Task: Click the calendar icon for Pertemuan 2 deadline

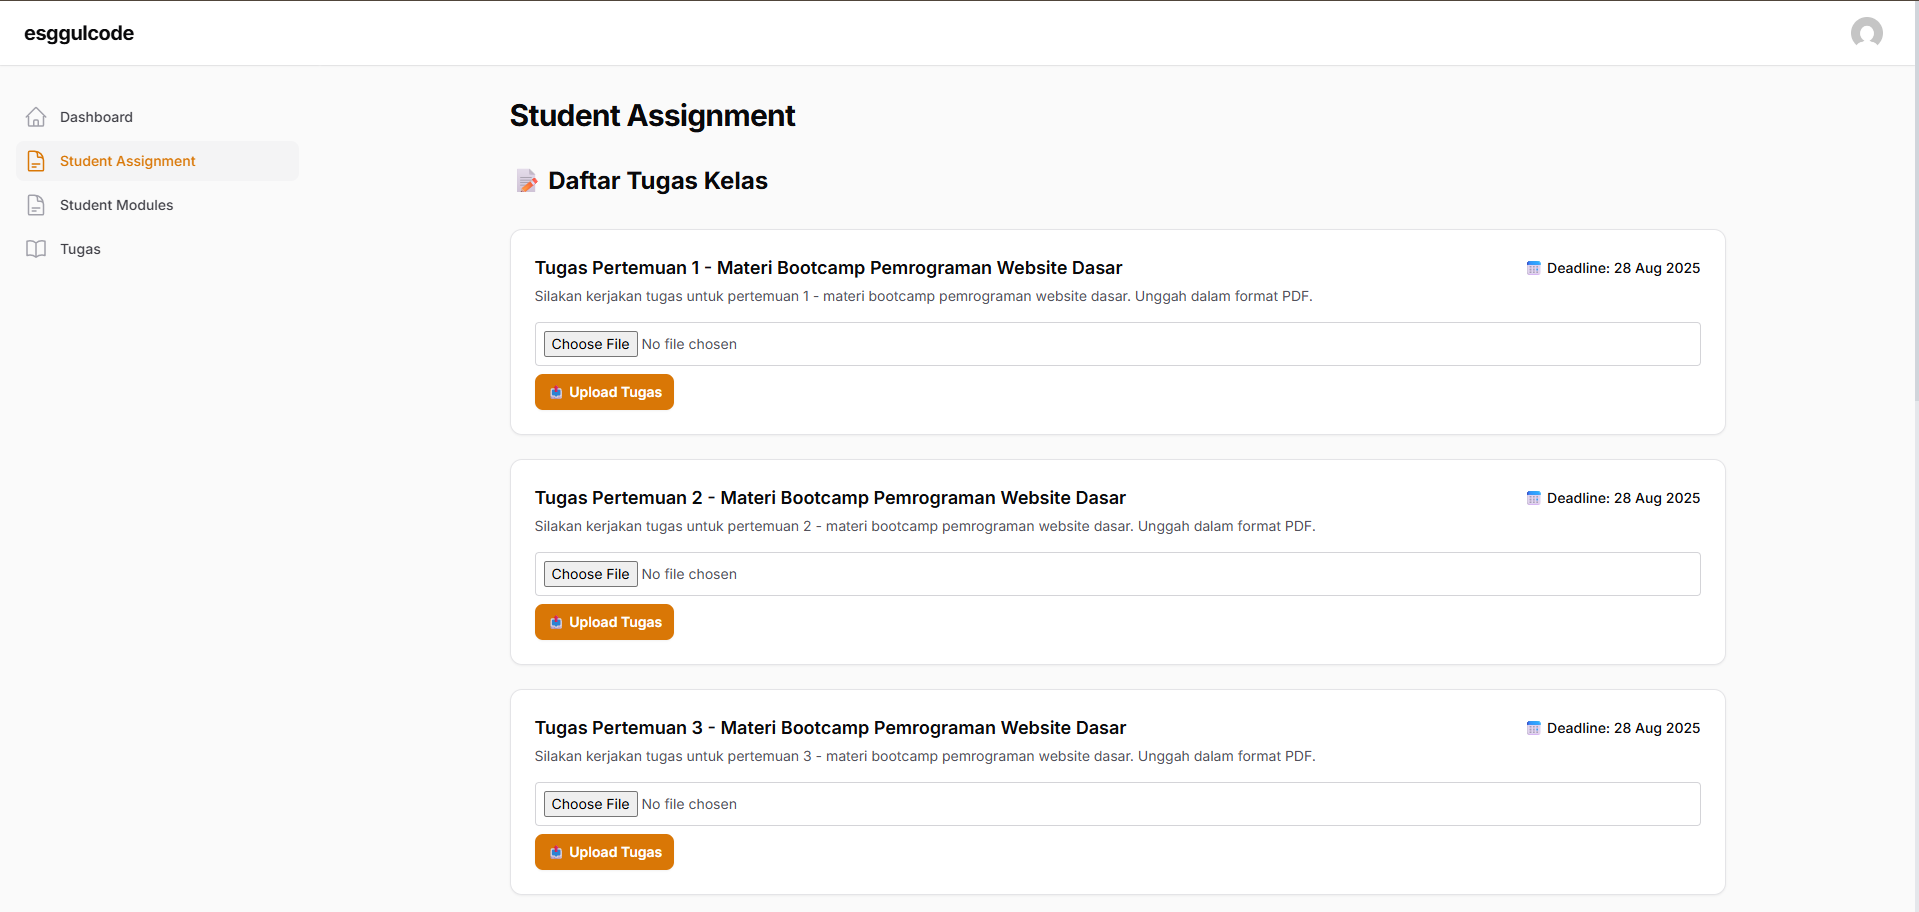Action: tap(1533, 498)
